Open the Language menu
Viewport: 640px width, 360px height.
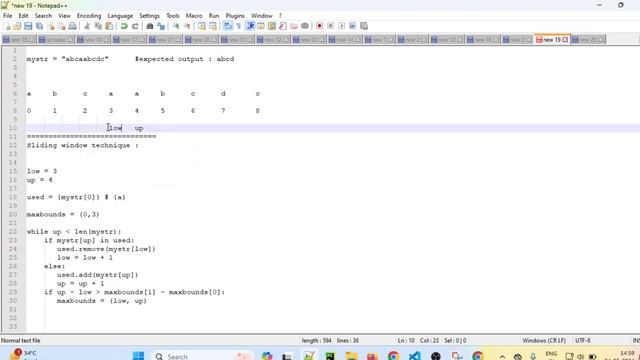(120, 16)
